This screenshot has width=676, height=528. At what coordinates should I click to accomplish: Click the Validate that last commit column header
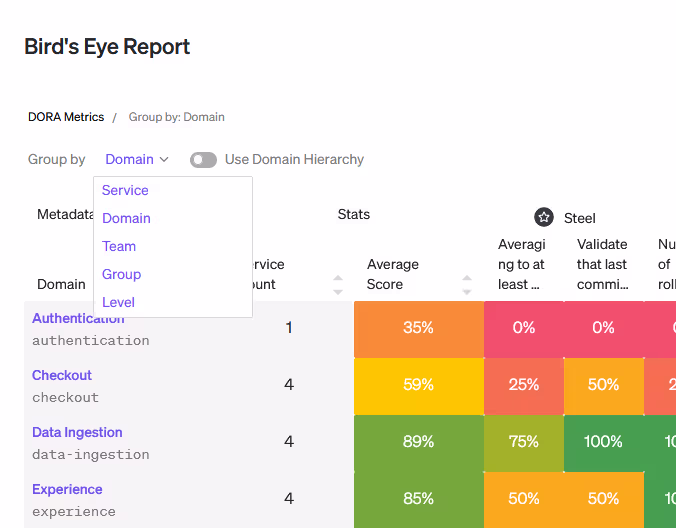[602, 264]
